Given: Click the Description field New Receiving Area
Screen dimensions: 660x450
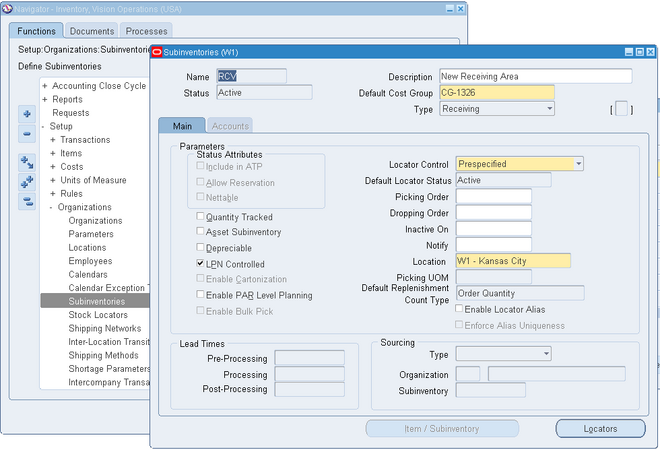Looking at the screenshot, I should pyautogui.click(x=536, y=76).
